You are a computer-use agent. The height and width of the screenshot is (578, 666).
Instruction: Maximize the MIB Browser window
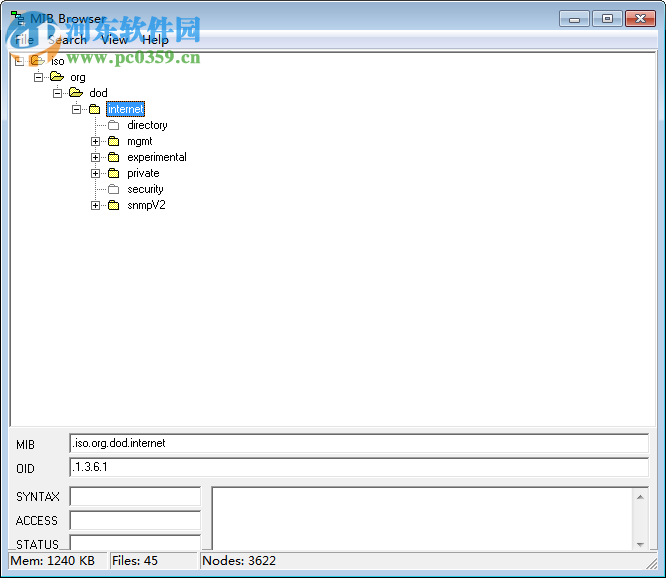tap(607, 19)
